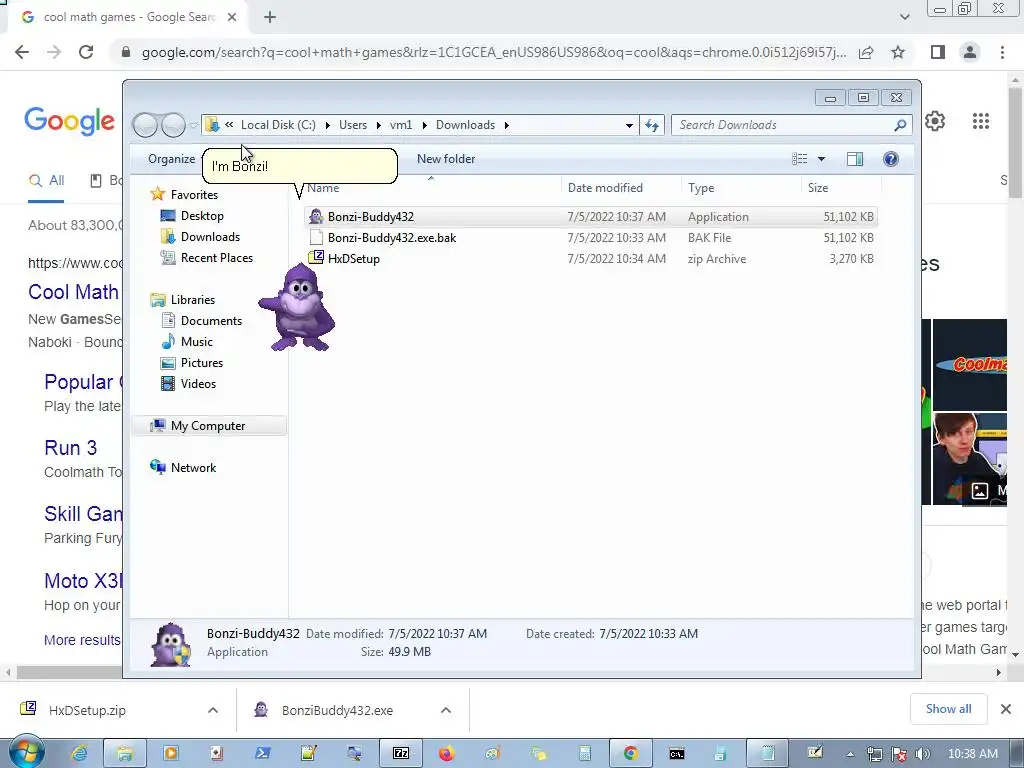Open the Chrome profile avatar
This screenshot has width=1024, height=768.
[x=970, y=52]
